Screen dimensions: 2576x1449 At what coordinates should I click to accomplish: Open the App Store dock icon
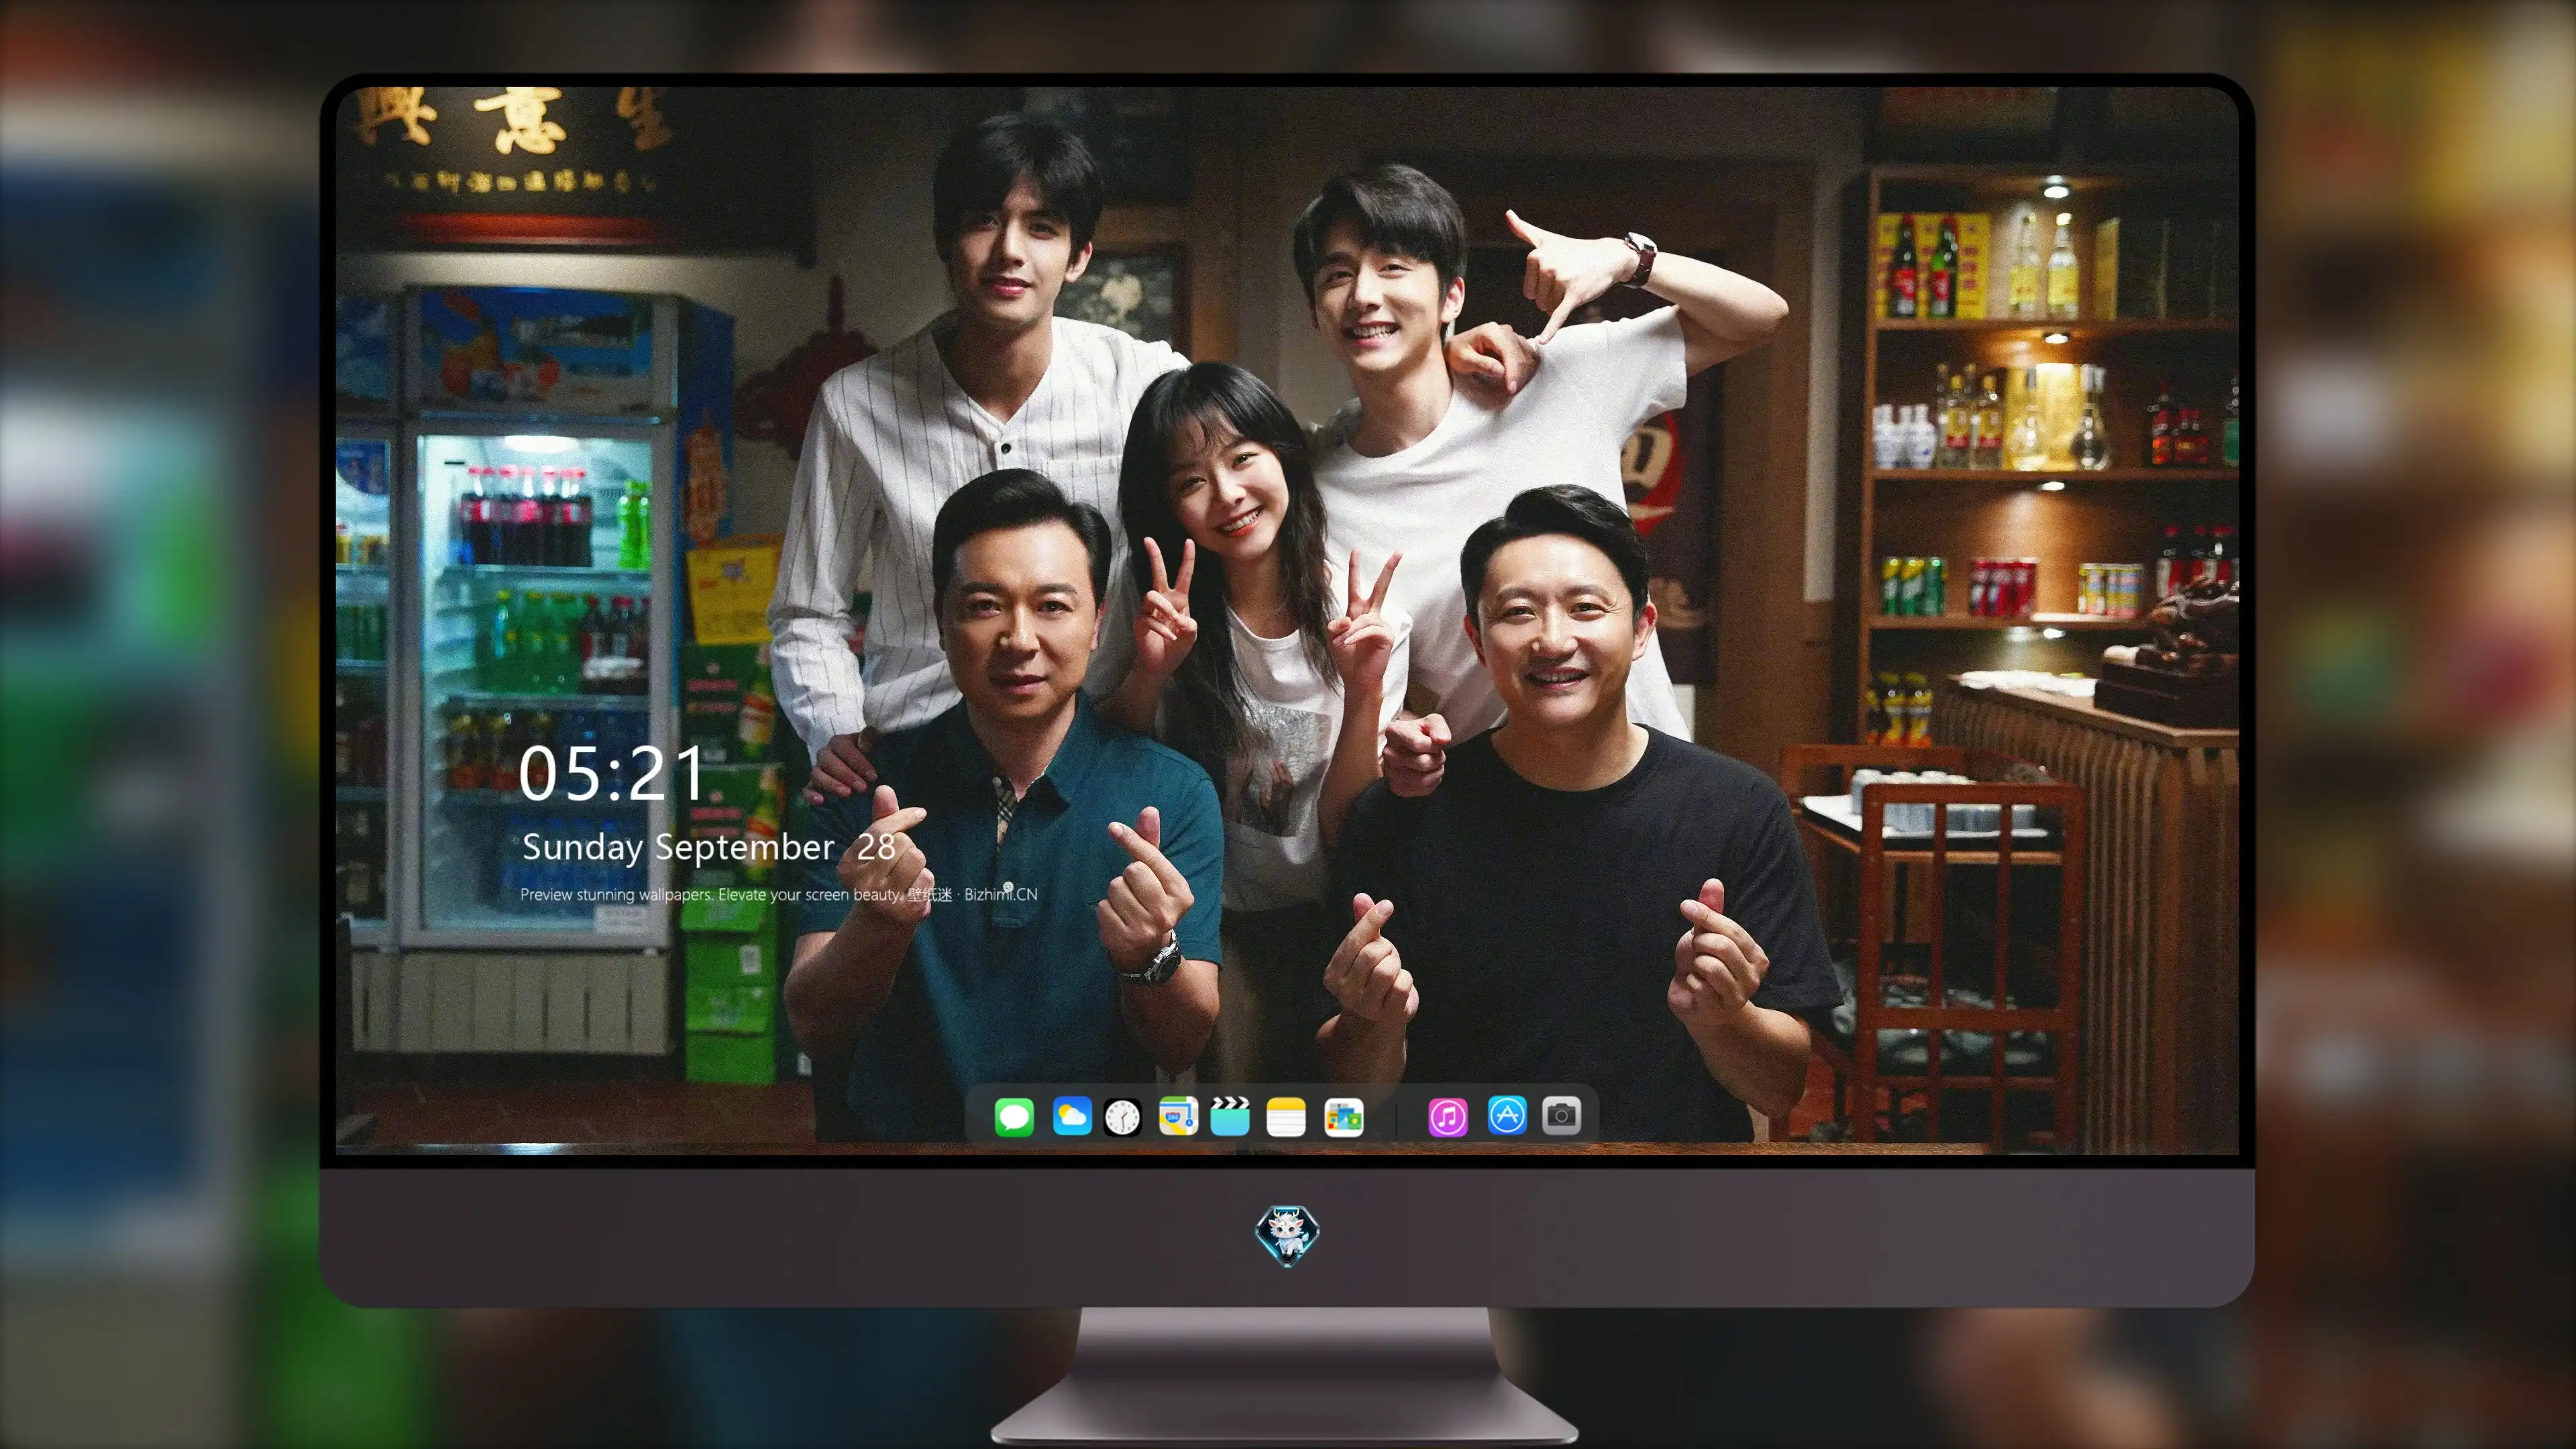(x=1507, y=1115)
